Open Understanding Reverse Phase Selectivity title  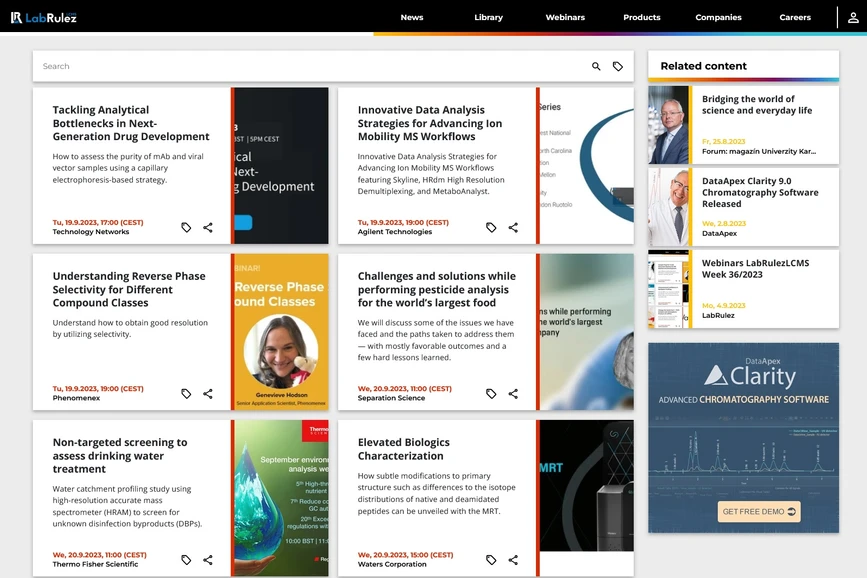click(x=129, y=289)
